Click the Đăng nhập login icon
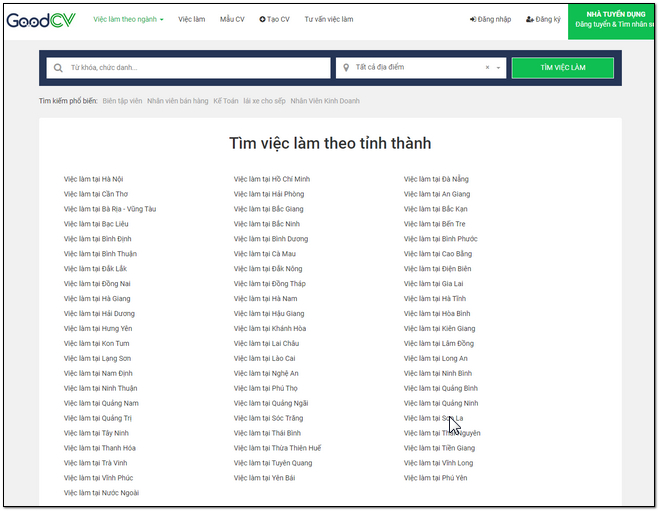659x511 pixels. tap(473, 19)
